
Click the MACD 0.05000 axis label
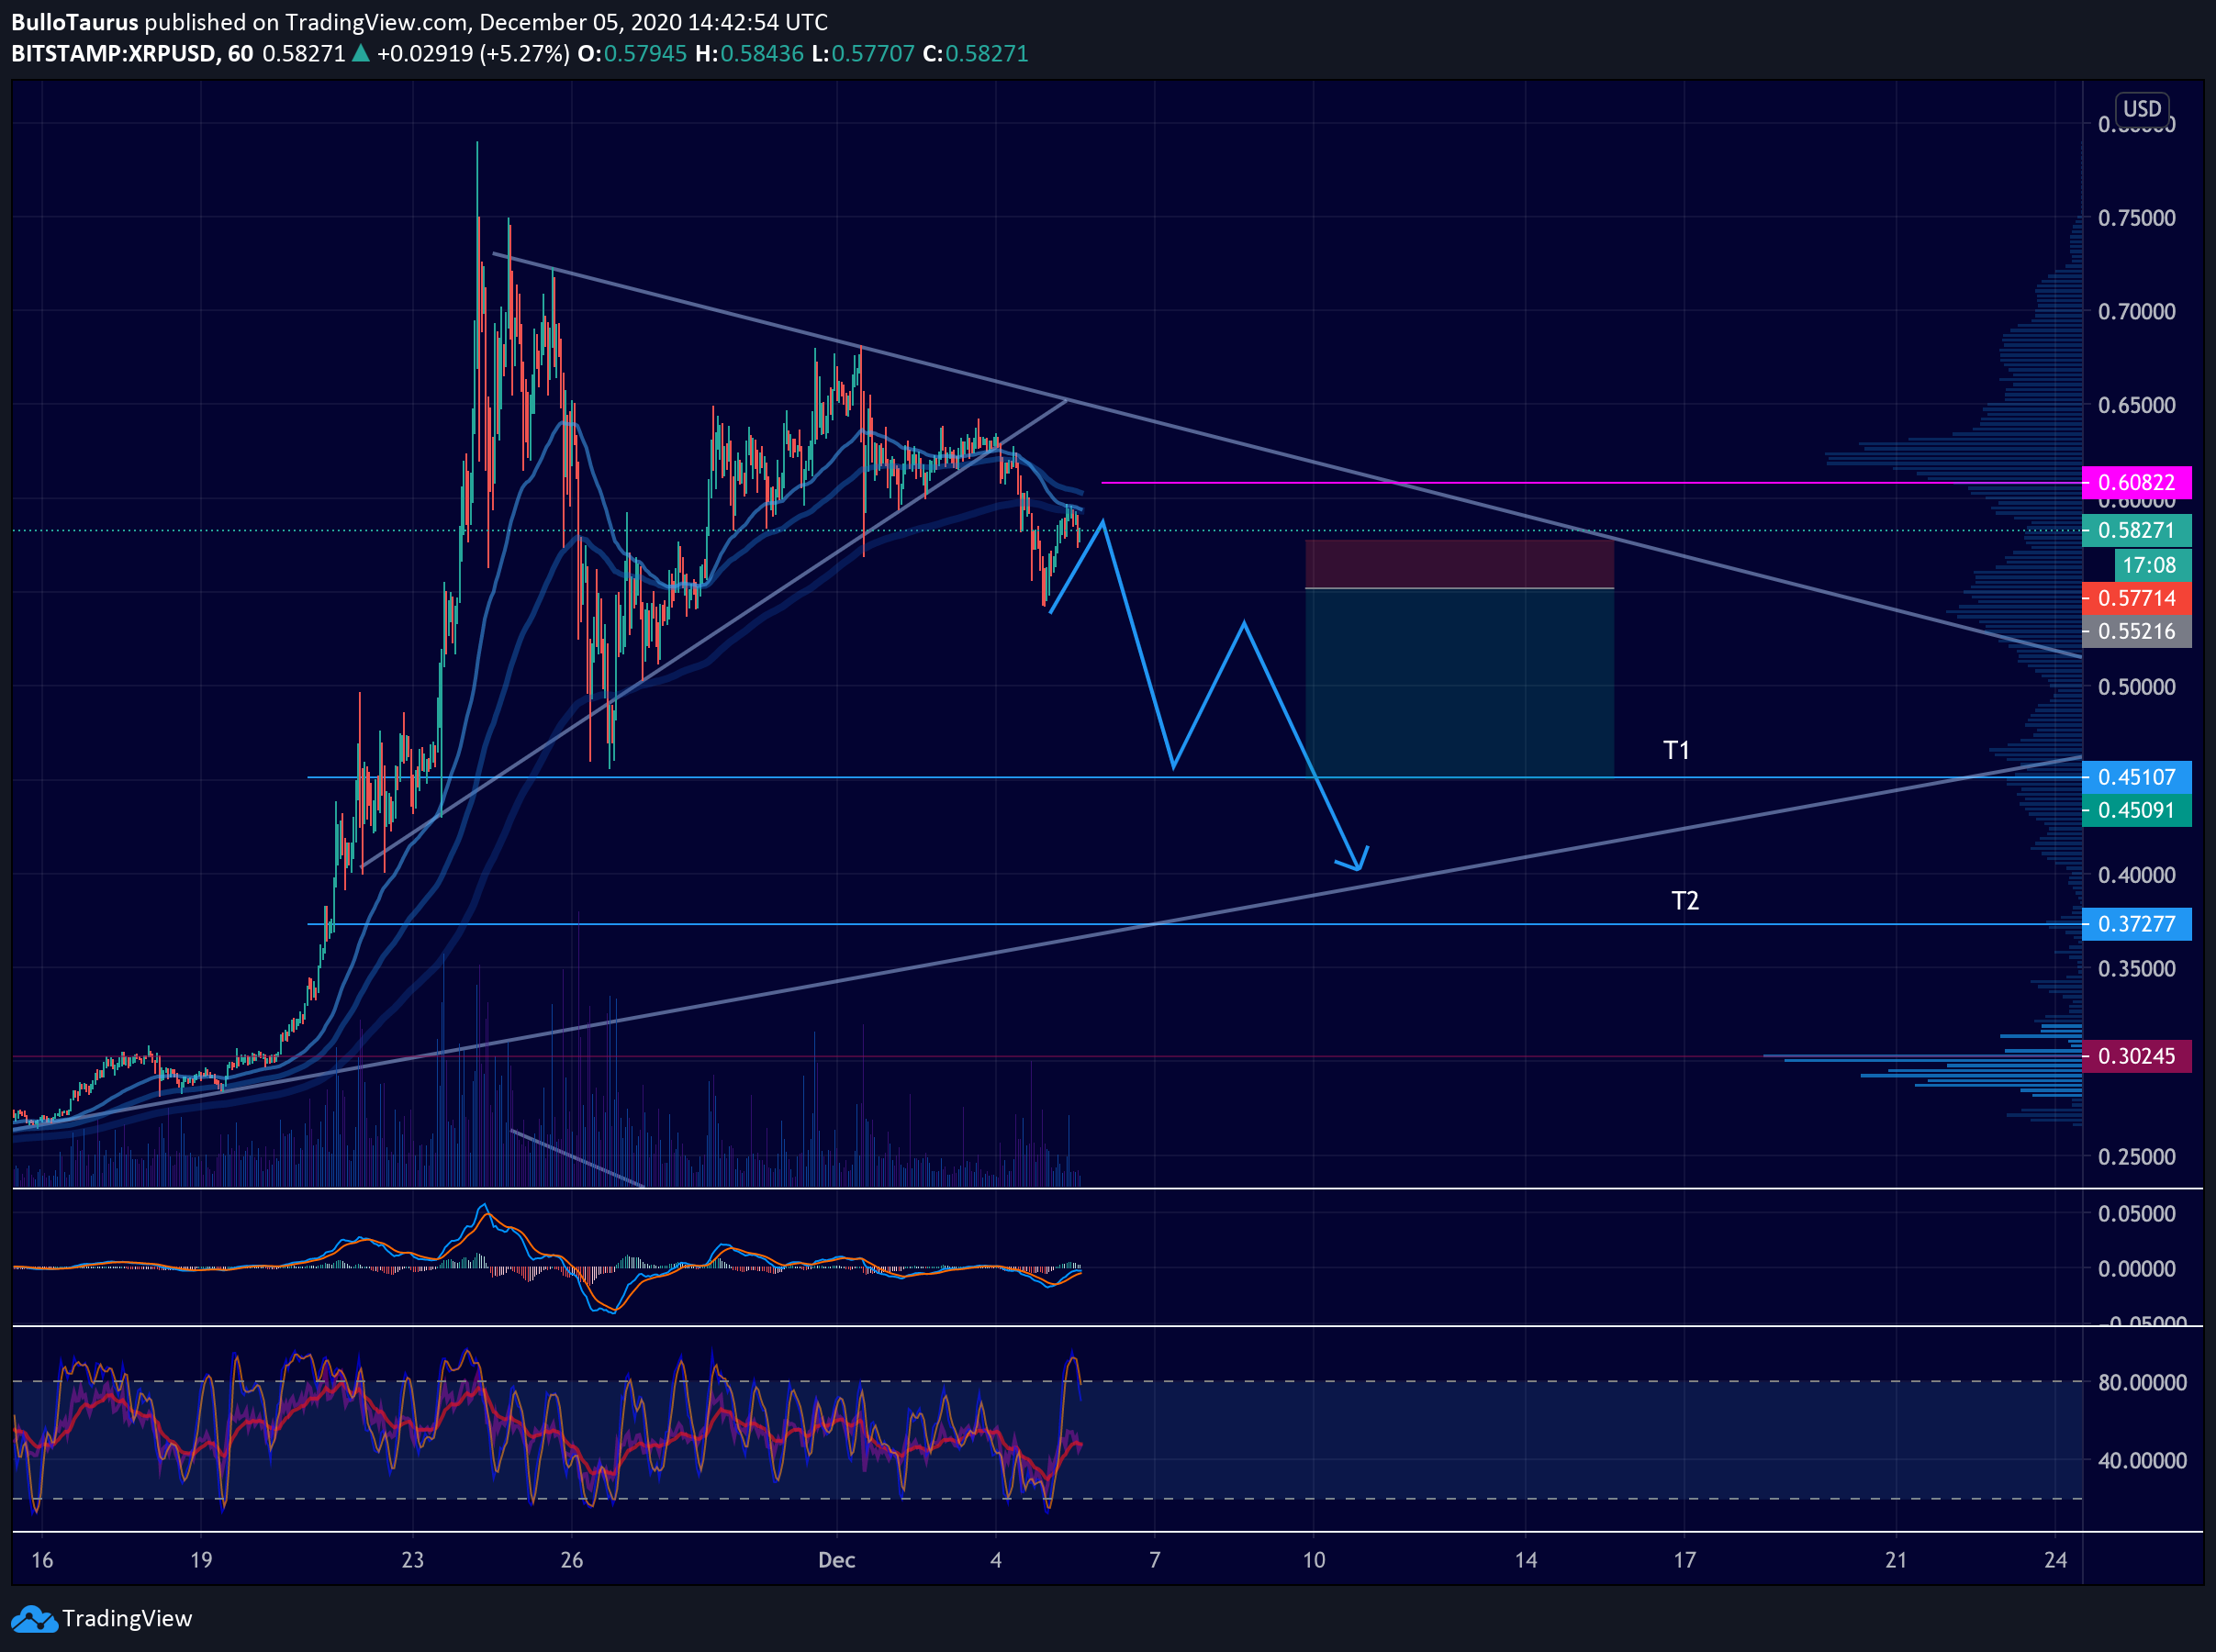tap(2137, 1214)
